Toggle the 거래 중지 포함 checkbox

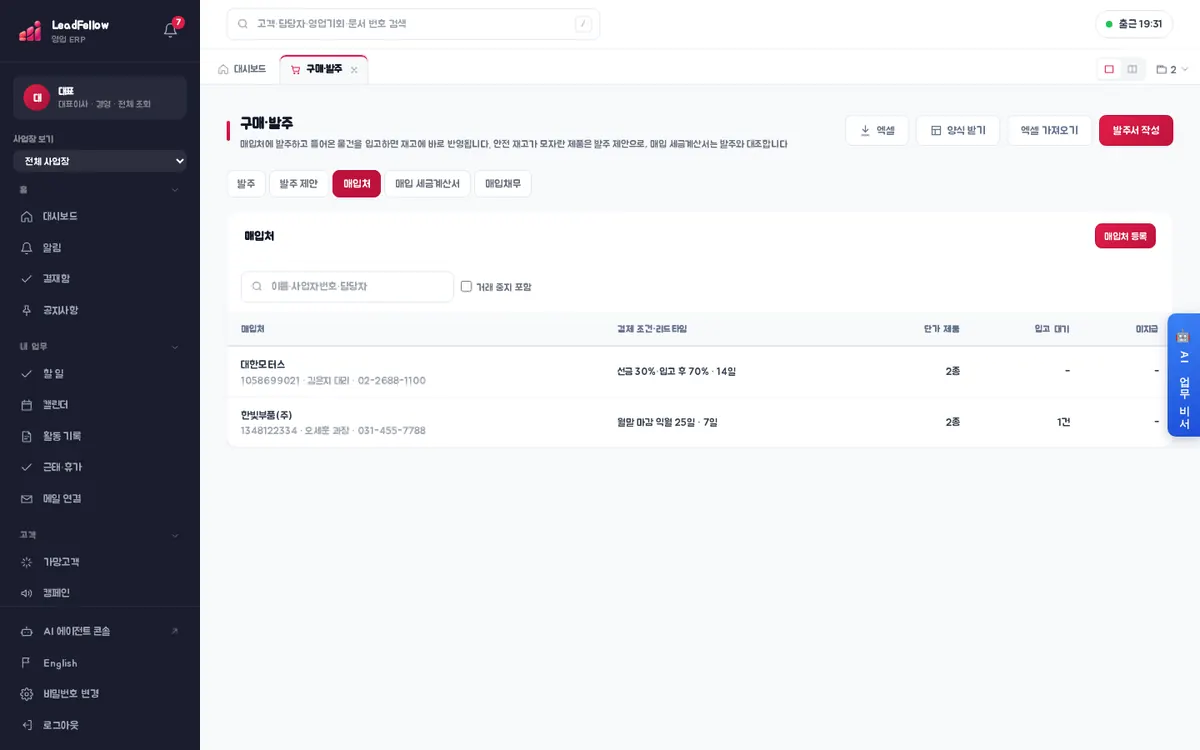pyautogui.click(x=466, y=286)
